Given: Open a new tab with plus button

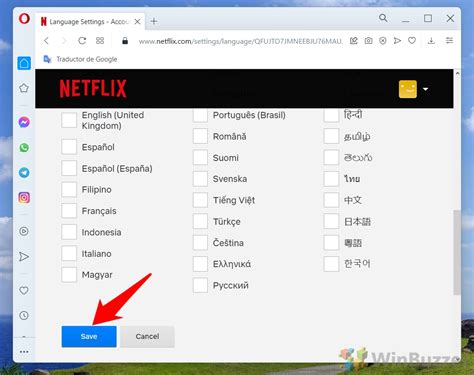Looking at the screenshot, I should point(154,21).
